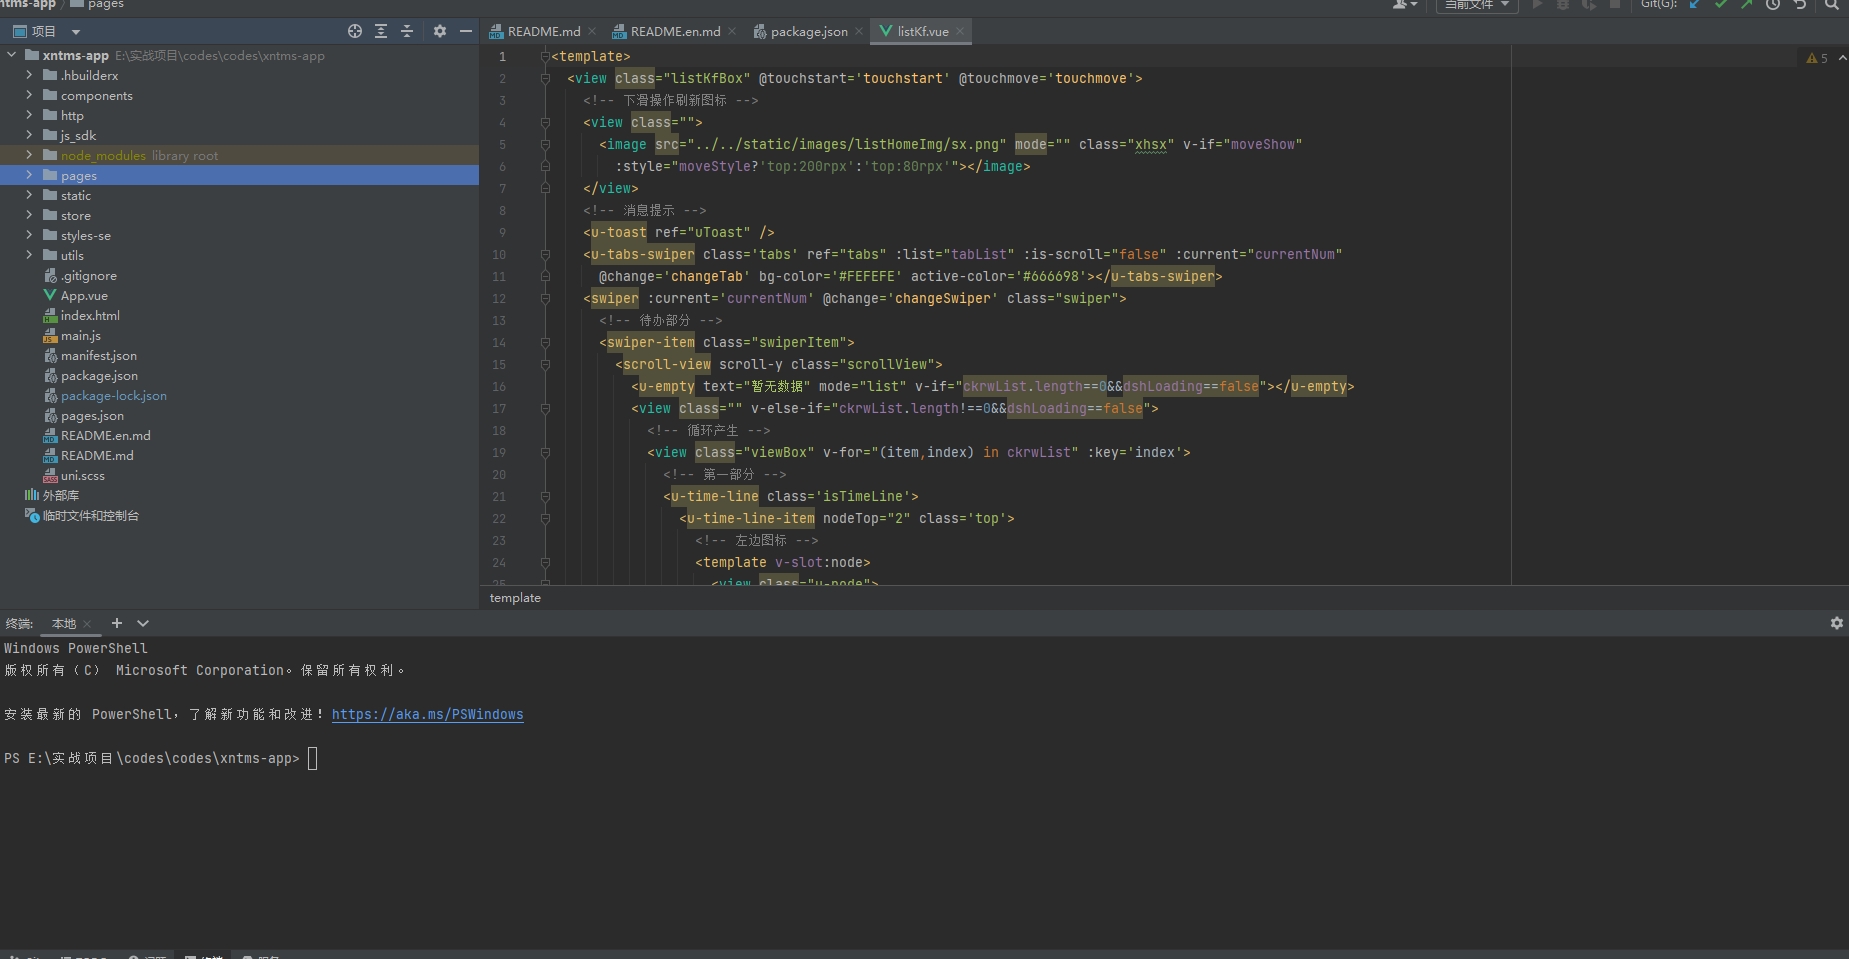Open the 项目 view selector dropdown
The height and width of the screenshot is (959, 1849).
click(48, 31)
